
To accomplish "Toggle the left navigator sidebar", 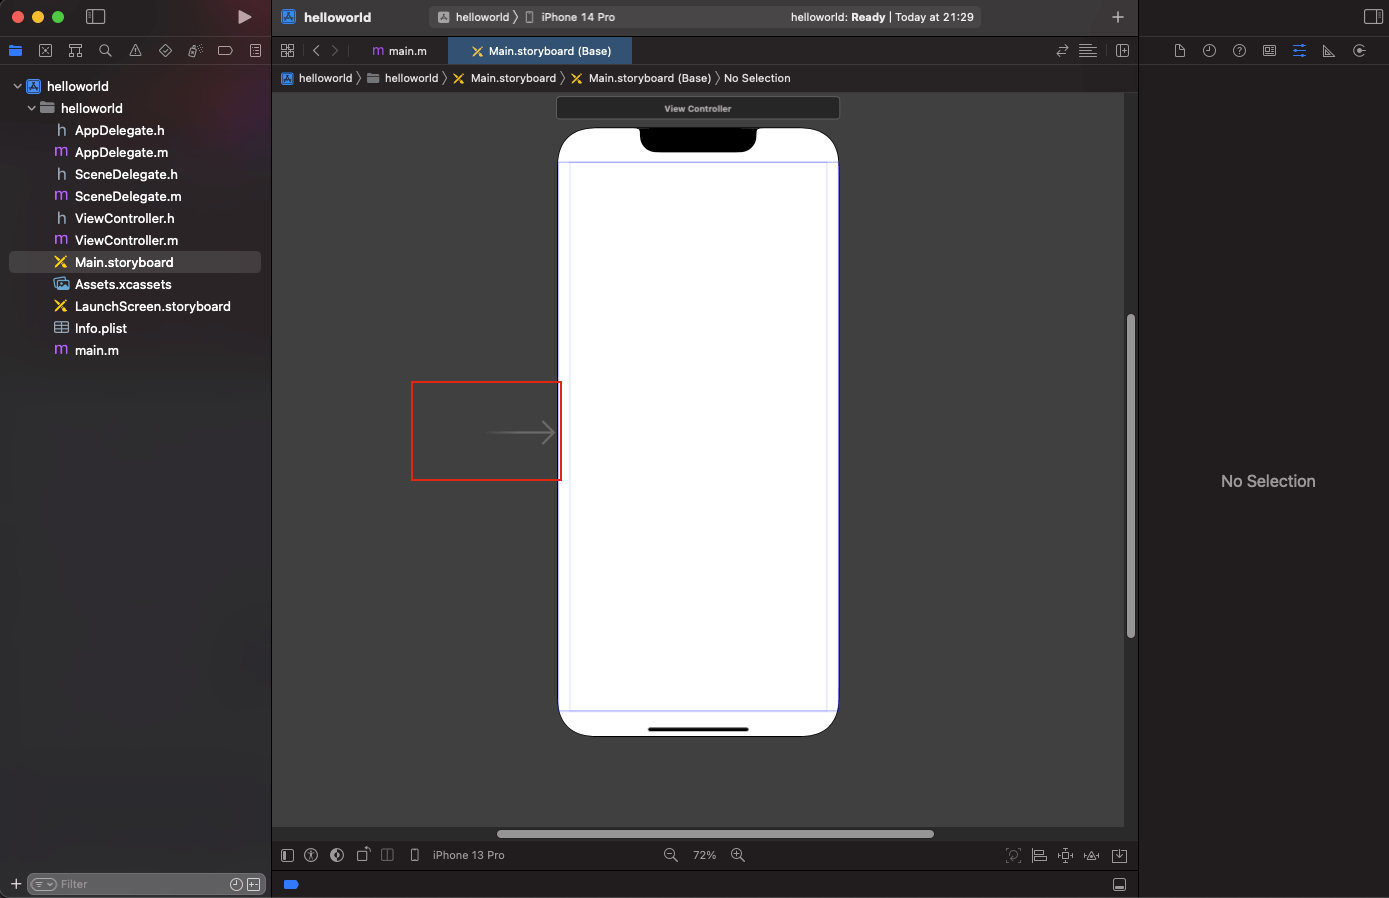I will pyautogui.click(x=96, y=17).
